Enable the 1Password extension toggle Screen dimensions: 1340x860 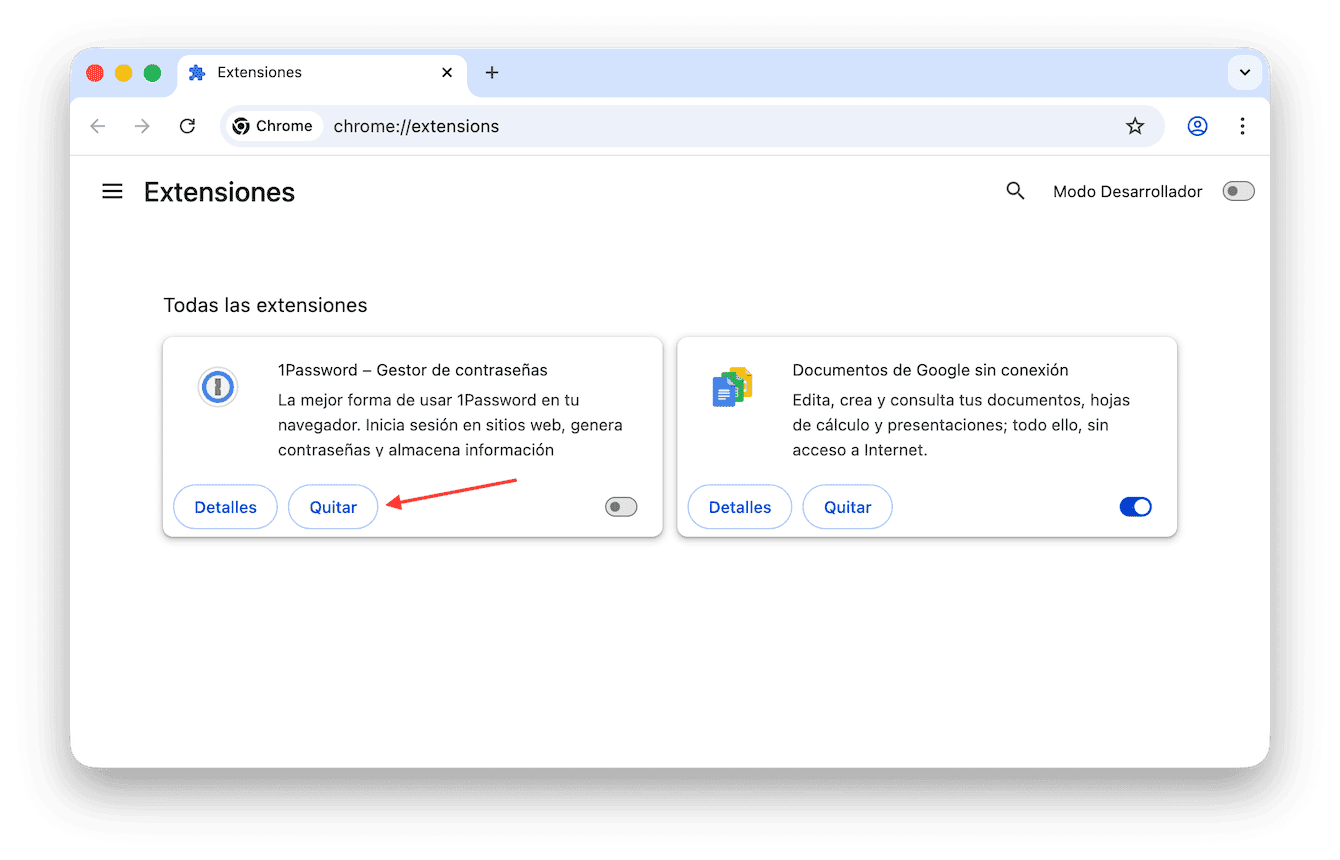[x=620, y=507]
